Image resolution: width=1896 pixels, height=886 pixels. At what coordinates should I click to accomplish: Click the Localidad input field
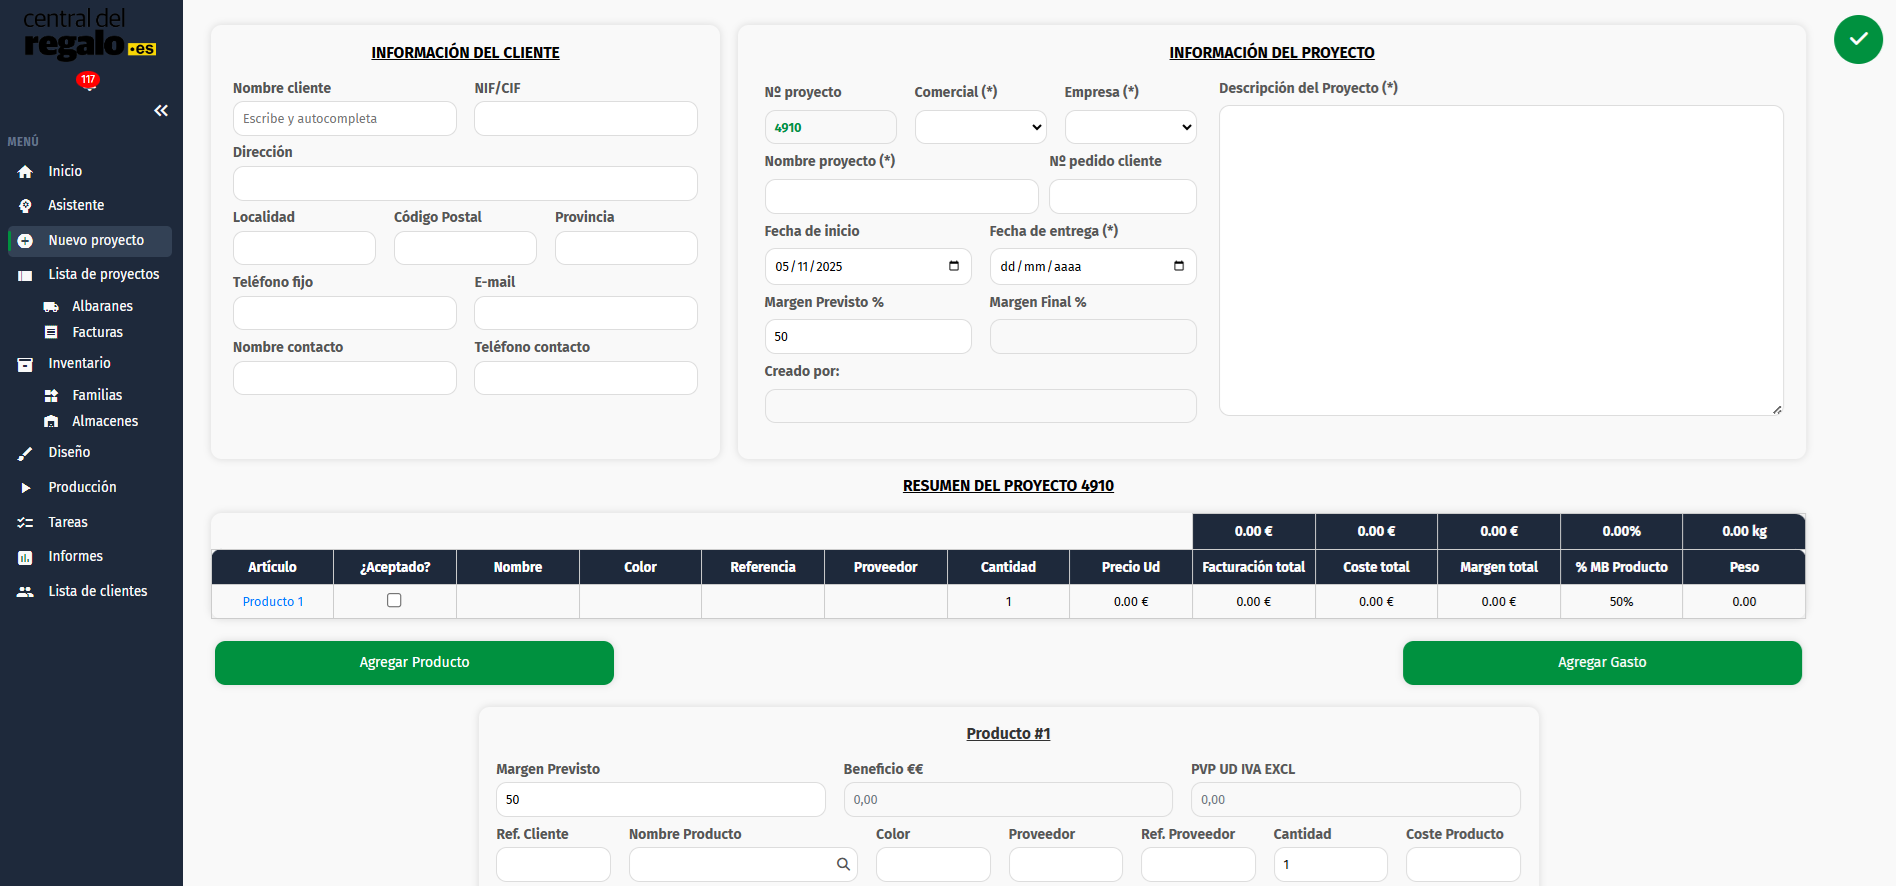click(304, 248)
